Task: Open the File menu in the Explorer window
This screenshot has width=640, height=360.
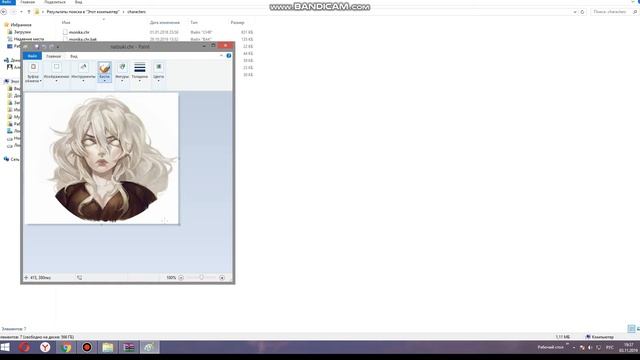Action: (x=7, y=2)
